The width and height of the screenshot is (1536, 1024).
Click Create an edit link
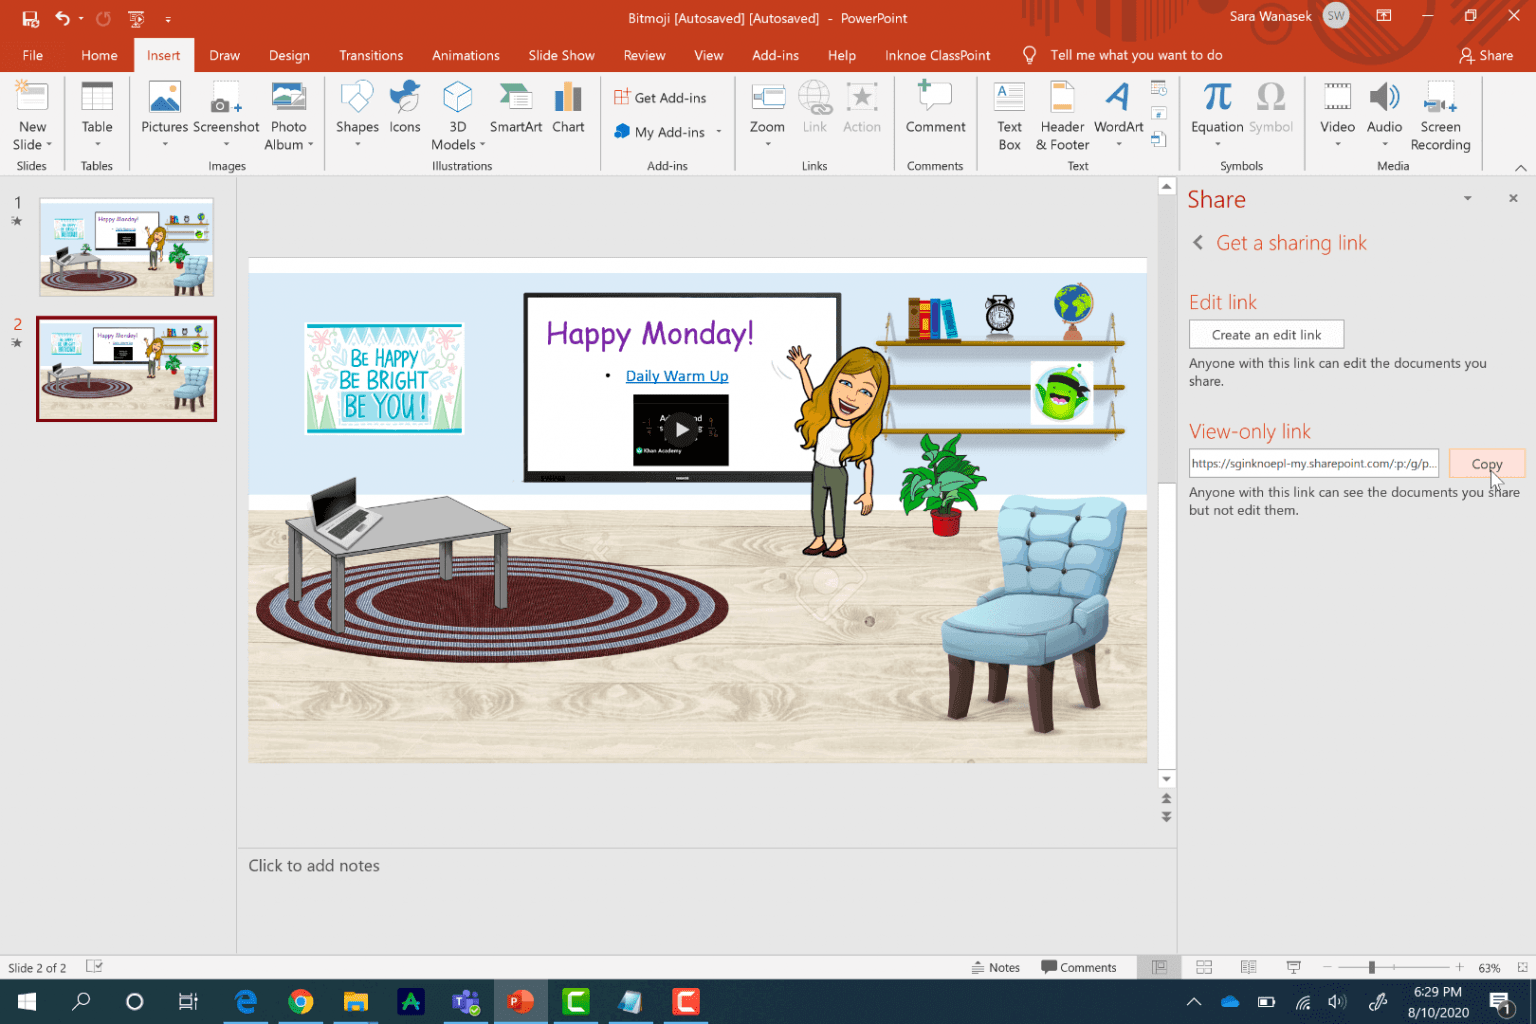click(x=1266, y=334)
